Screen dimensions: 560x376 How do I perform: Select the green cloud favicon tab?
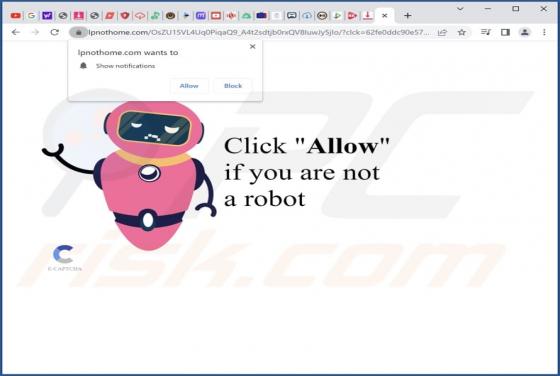(x=246, y=16)
